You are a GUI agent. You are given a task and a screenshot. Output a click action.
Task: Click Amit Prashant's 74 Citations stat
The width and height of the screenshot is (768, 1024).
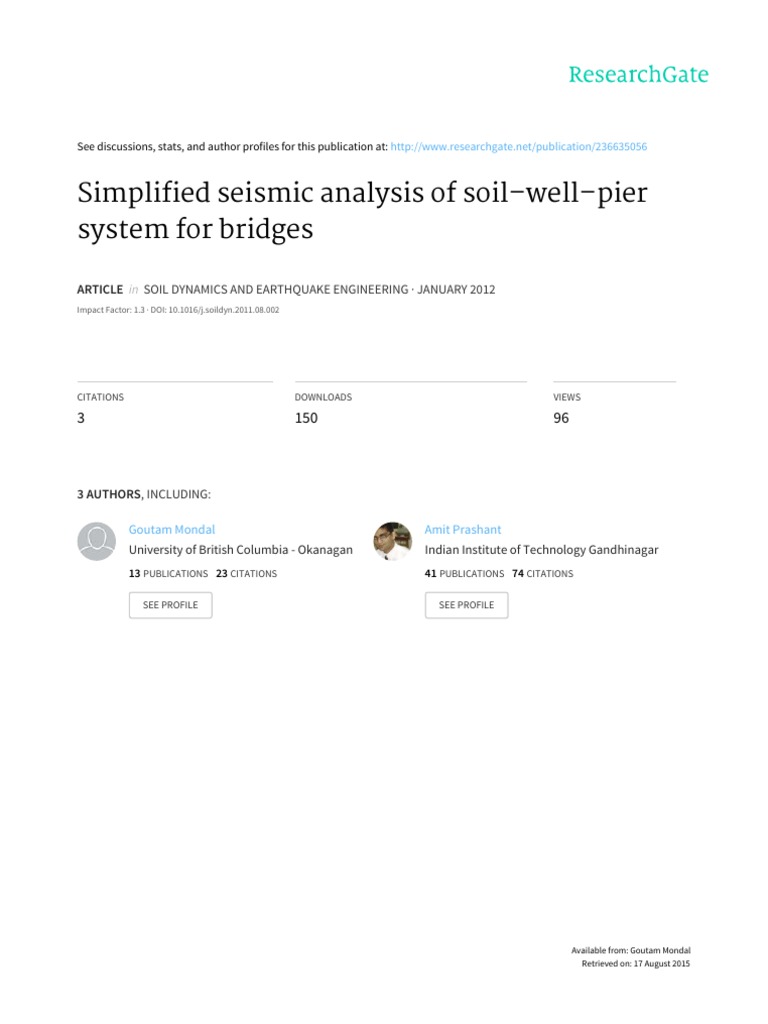pos(543,574)
